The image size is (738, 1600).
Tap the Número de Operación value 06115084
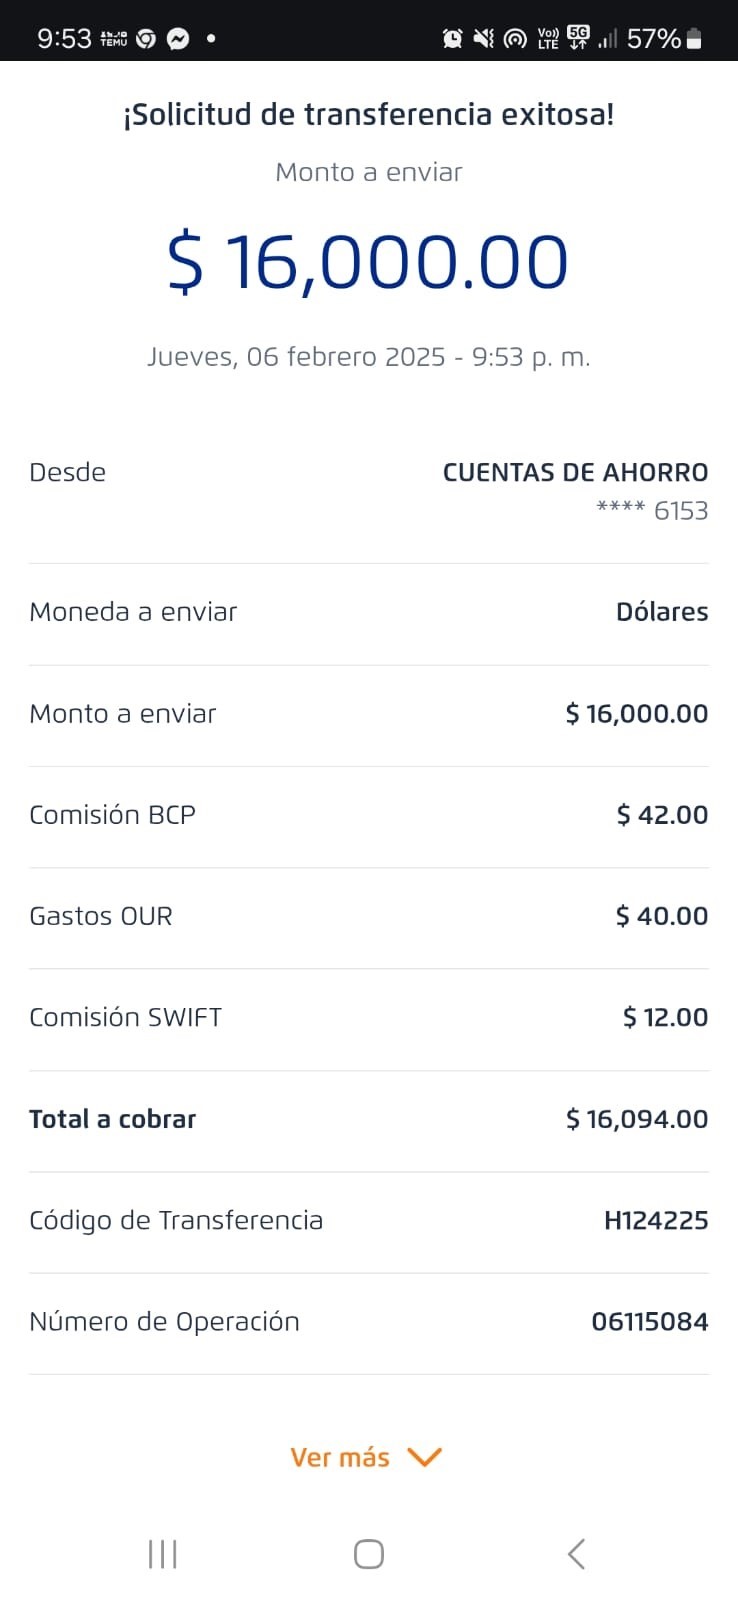(650, 1321)
